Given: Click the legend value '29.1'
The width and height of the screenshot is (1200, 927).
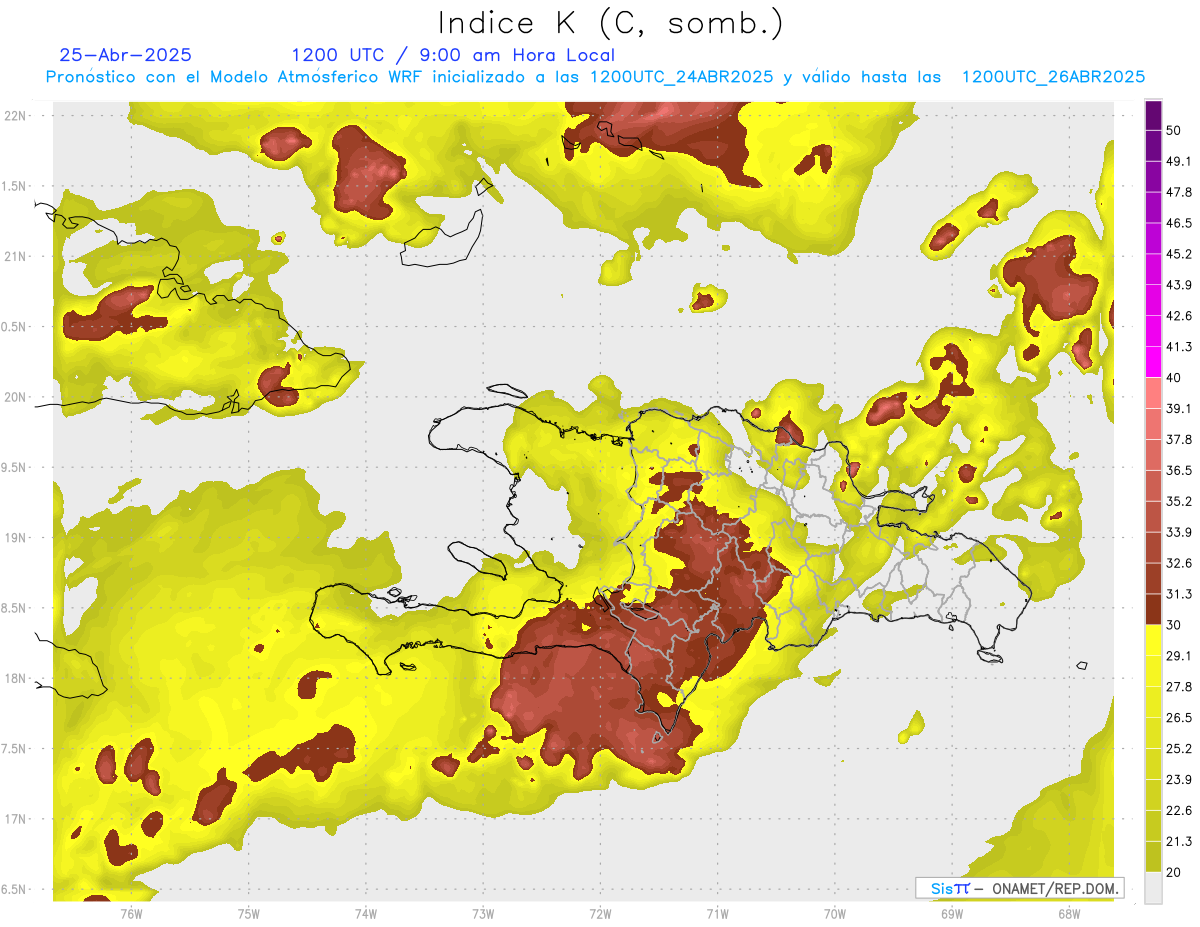Looking at the screenshot, I should 1178,656.
